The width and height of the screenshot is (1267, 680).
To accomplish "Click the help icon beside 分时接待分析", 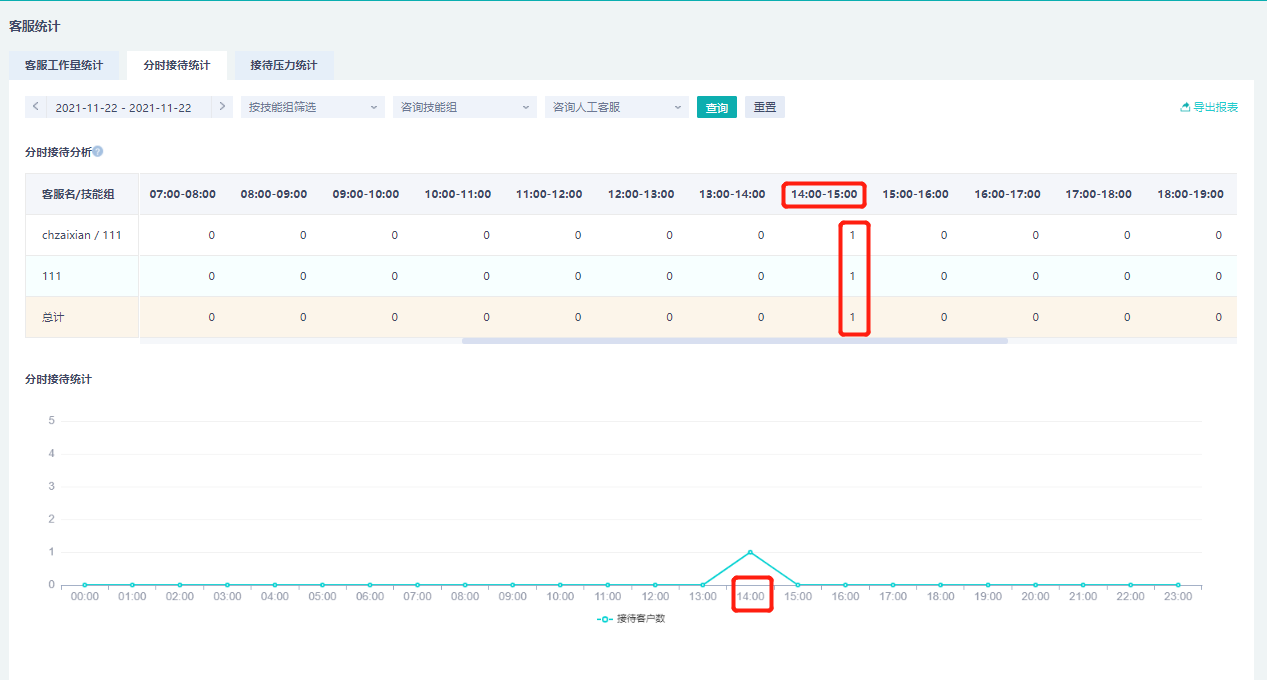I will tap(98, 152).
